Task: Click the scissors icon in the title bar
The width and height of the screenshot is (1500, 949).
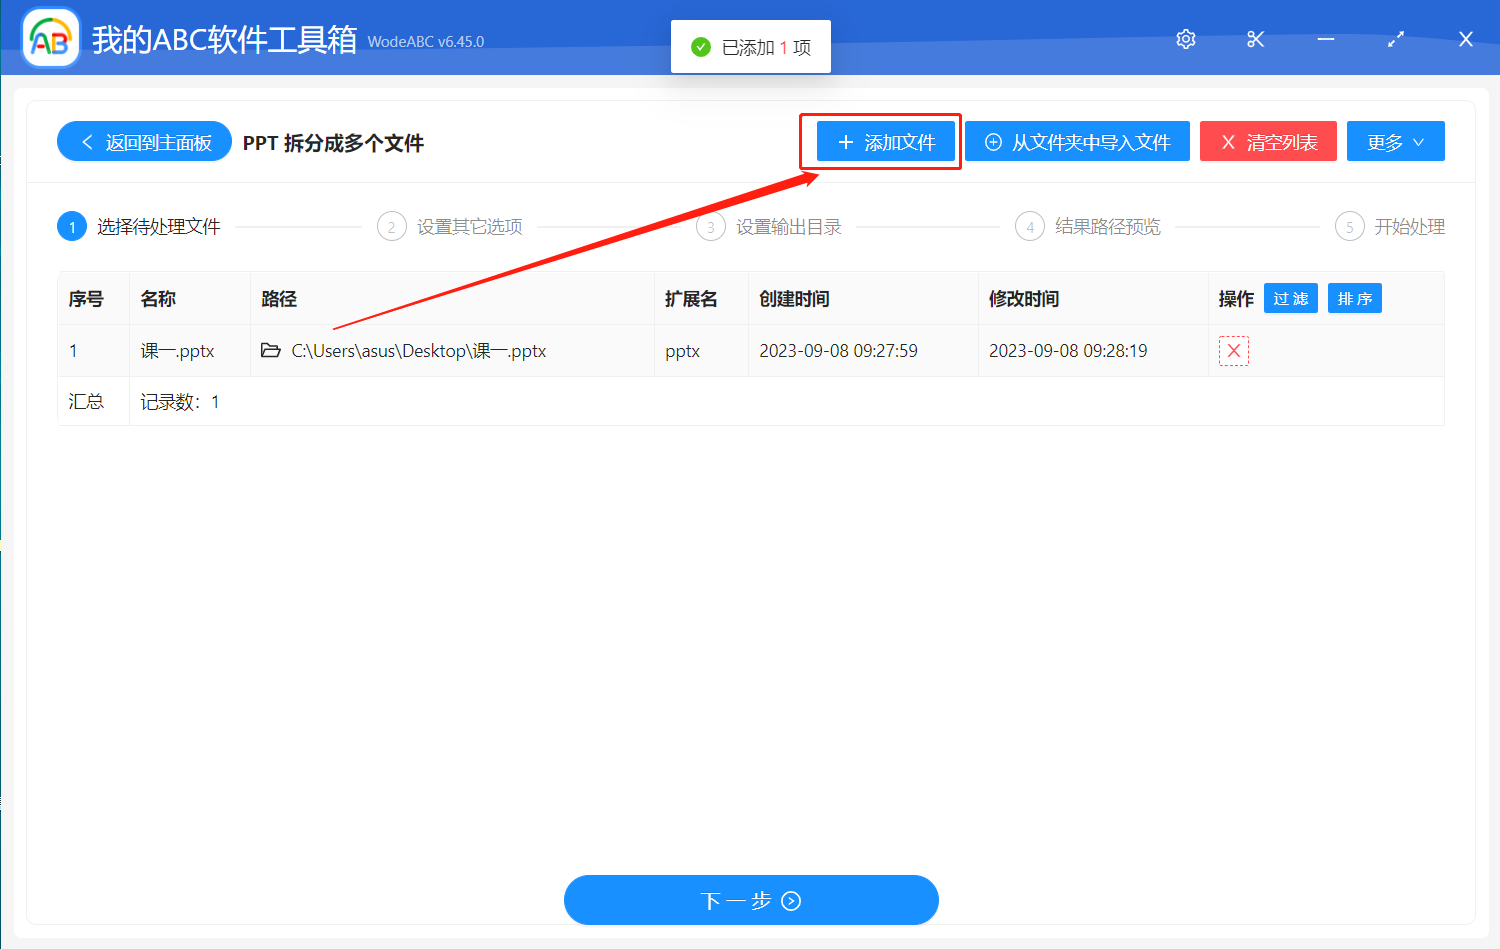Action: [x=1255, y=39]
